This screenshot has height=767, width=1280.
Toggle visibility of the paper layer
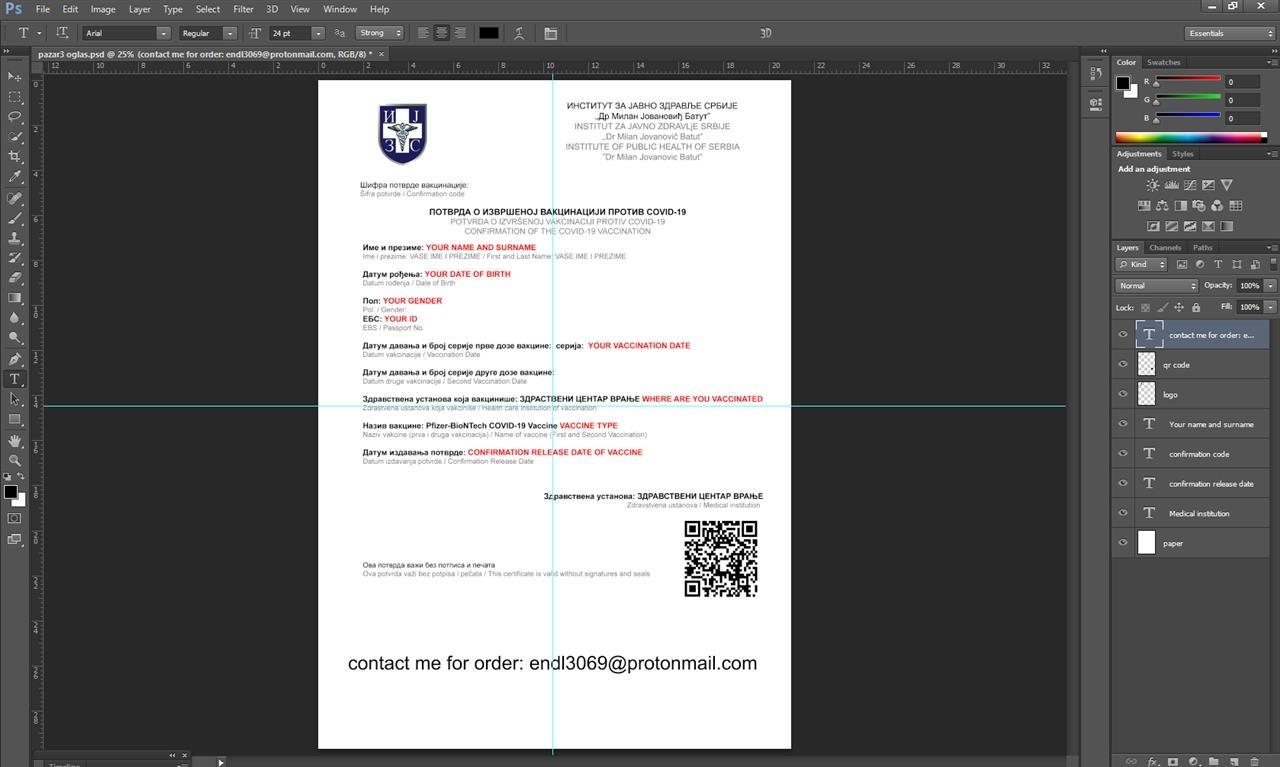(1123, 543)
